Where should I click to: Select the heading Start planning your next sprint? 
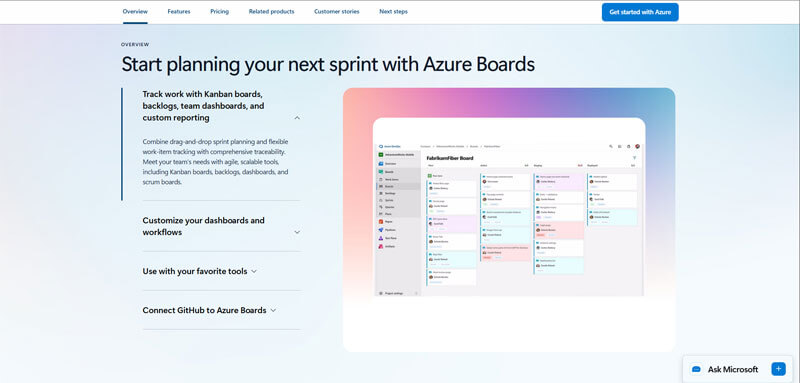click(328, 65)
